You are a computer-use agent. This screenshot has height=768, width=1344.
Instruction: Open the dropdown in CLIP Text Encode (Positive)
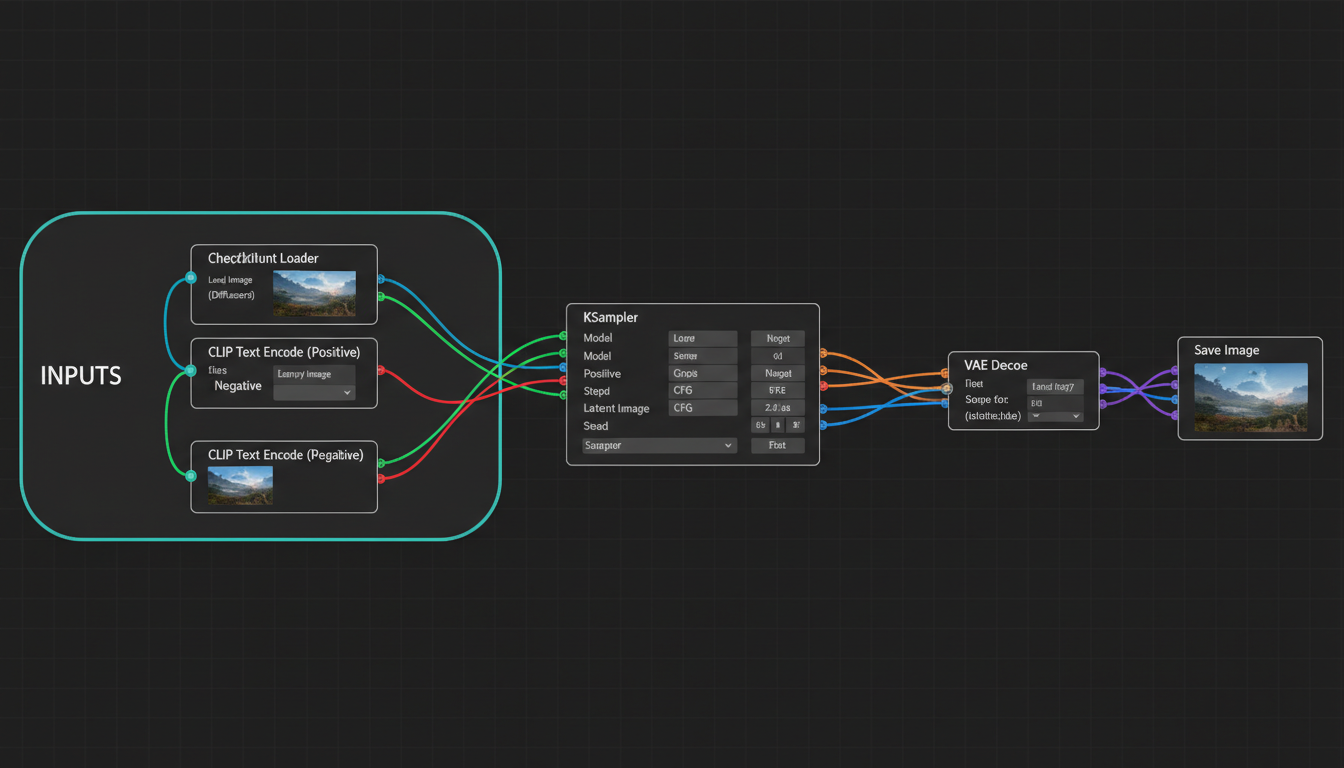[314, 393]
